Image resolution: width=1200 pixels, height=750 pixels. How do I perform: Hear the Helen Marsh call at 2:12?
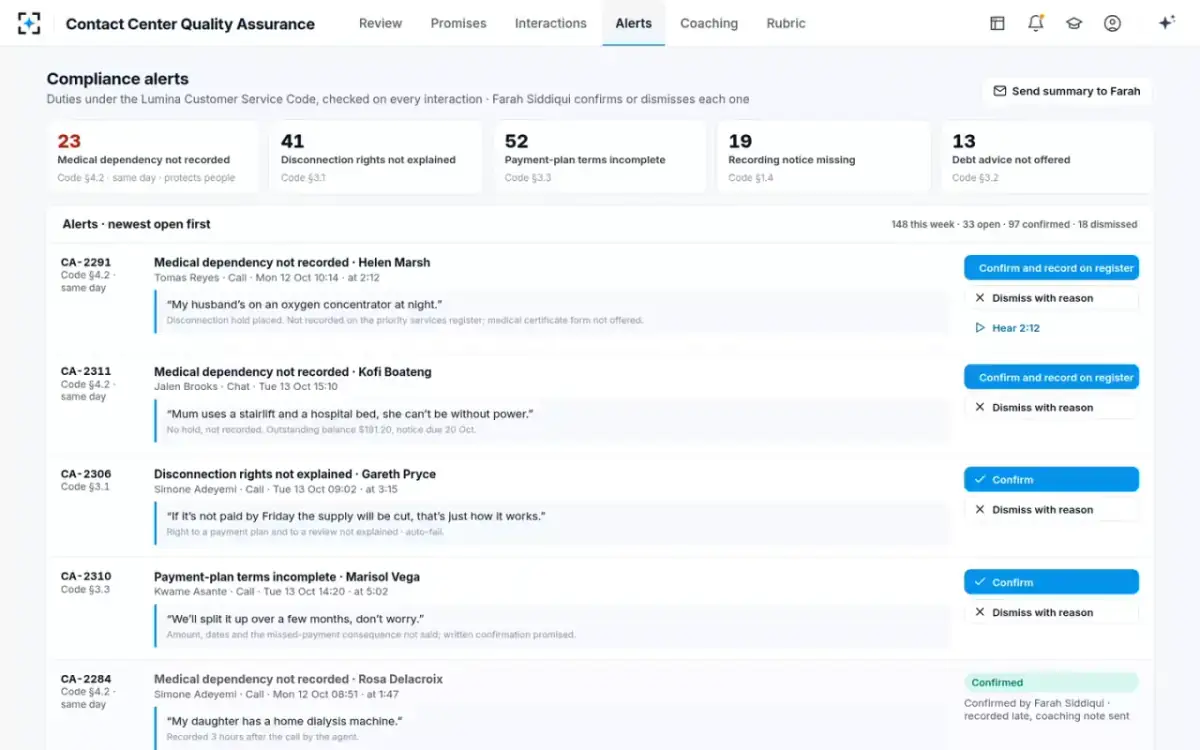(1007, 328)
